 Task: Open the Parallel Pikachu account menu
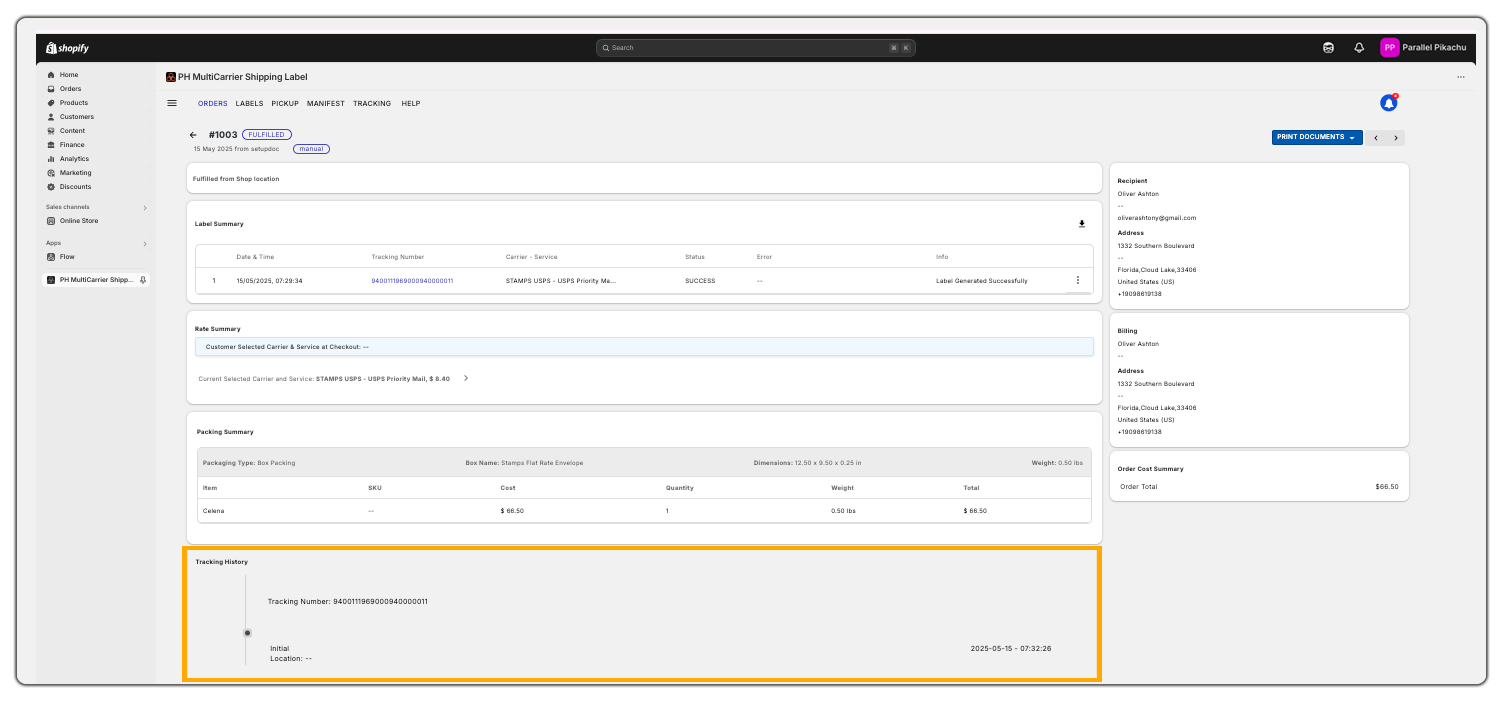1422,48
